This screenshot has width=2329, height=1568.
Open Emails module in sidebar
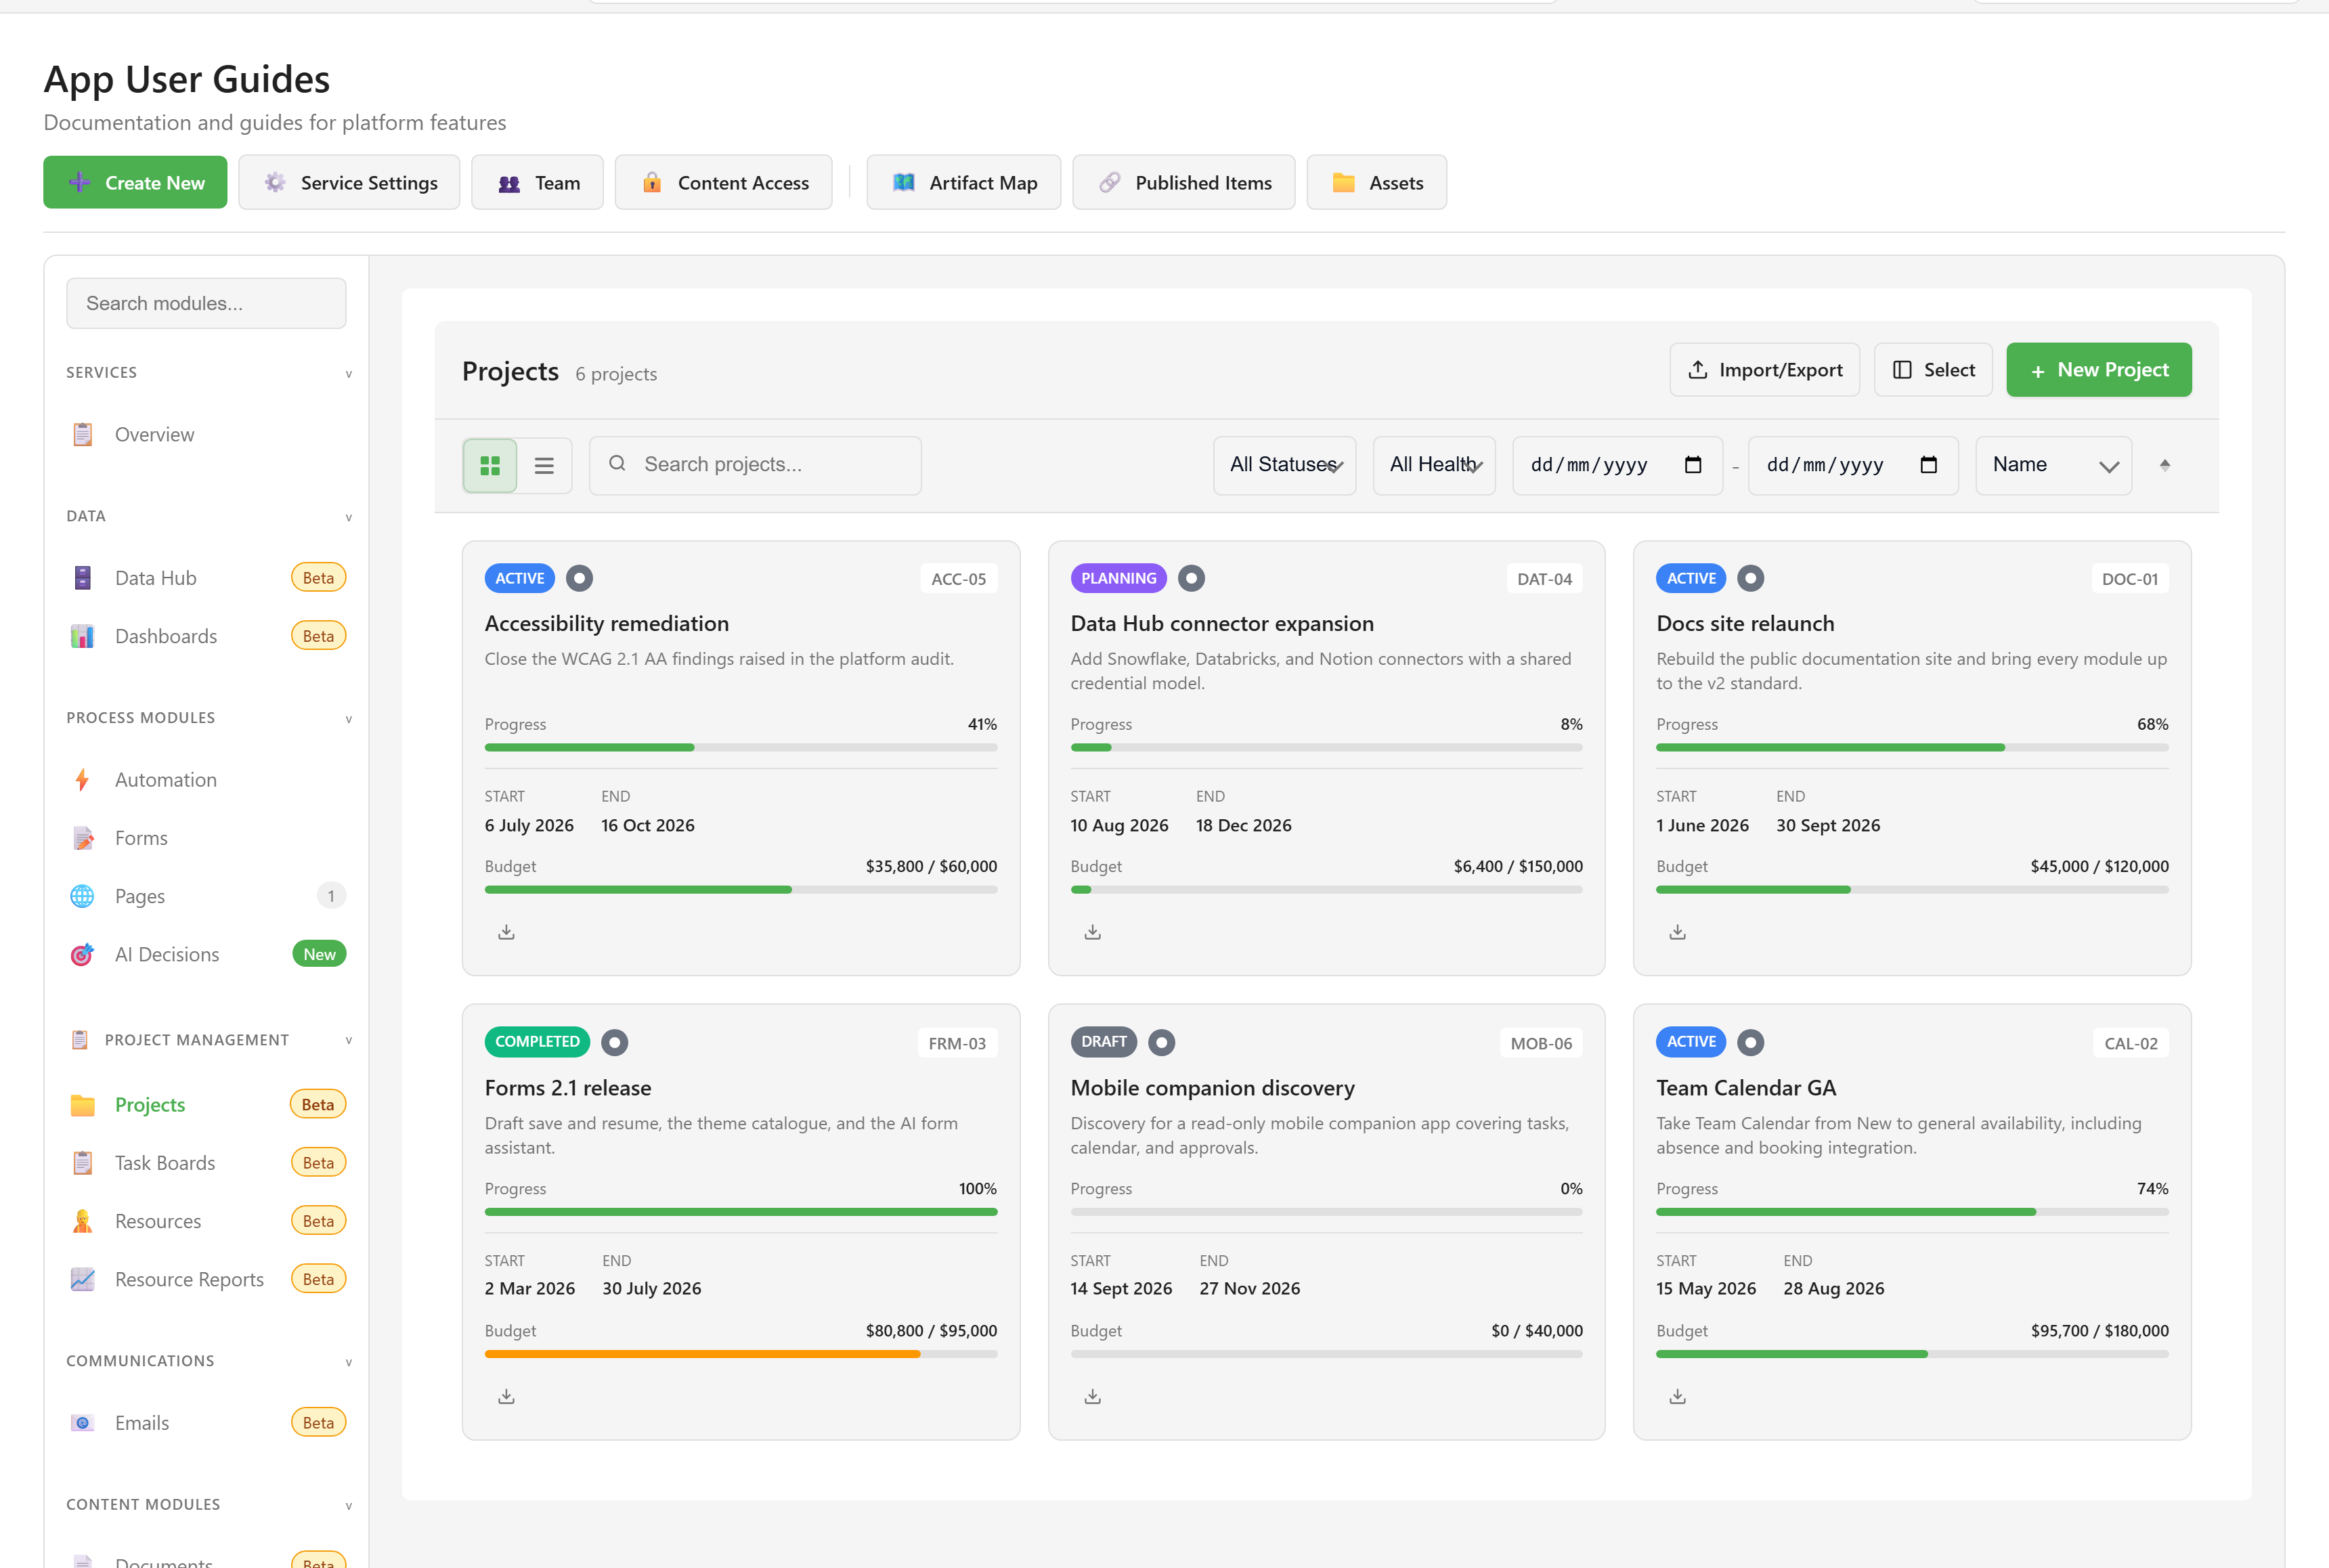tap(207, 1423)
